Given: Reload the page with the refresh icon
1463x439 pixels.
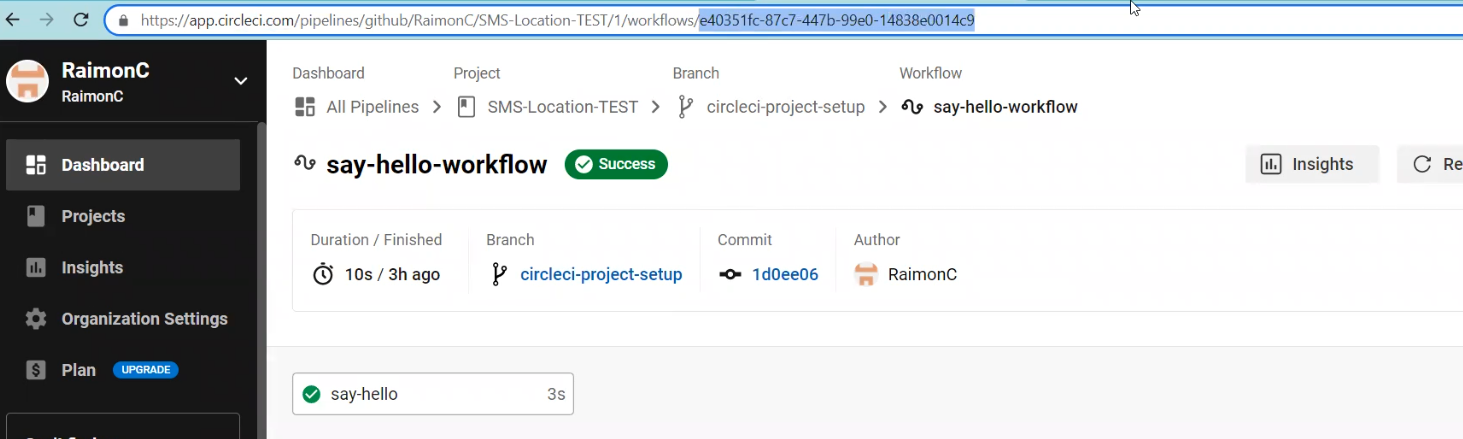Looking at the screenshot, I should point(81,20).
